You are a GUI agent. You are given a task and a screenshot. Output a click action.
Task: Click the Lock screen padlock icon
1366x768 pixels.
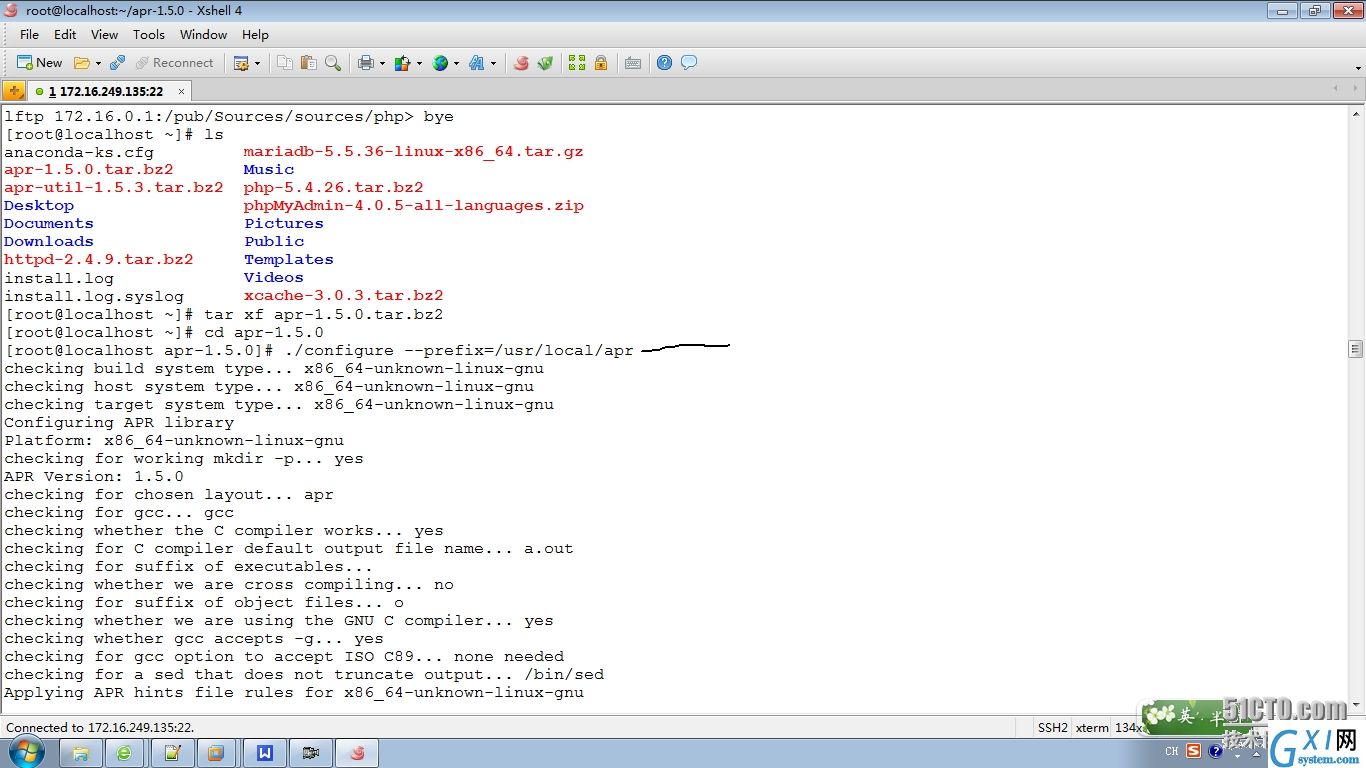[601, 63]
